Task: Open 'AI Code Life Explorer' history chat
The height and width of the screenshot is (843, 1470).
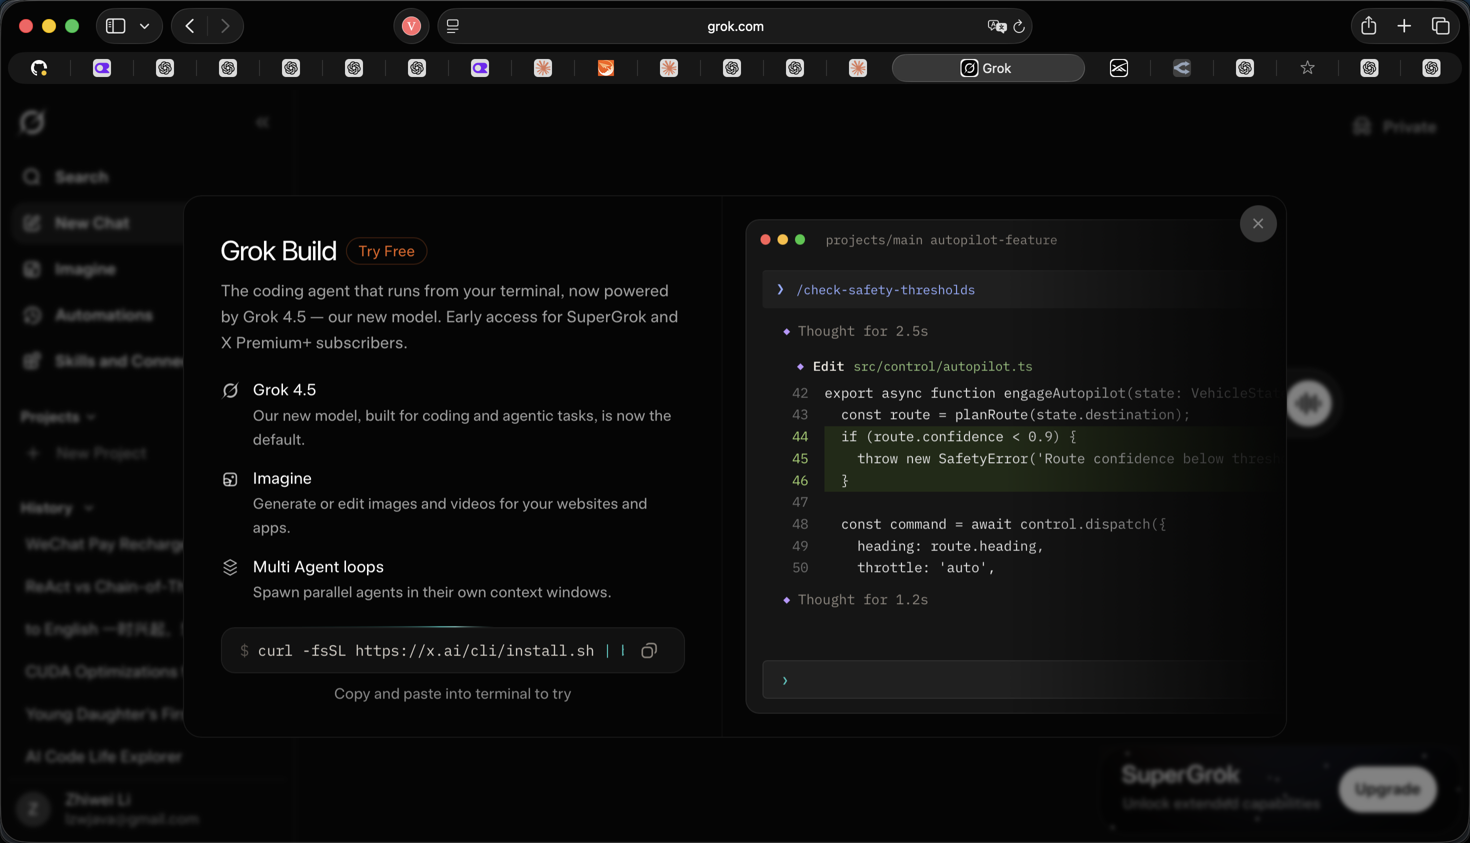Action: pyautogui.click(x=104, y=757)
